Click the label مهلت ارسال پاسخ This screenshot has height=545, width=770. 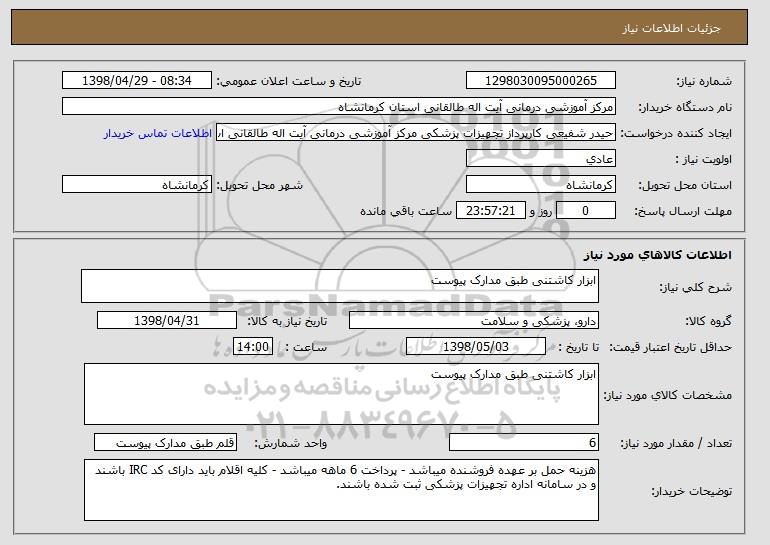pyautogui.click(x=683, y=211)
